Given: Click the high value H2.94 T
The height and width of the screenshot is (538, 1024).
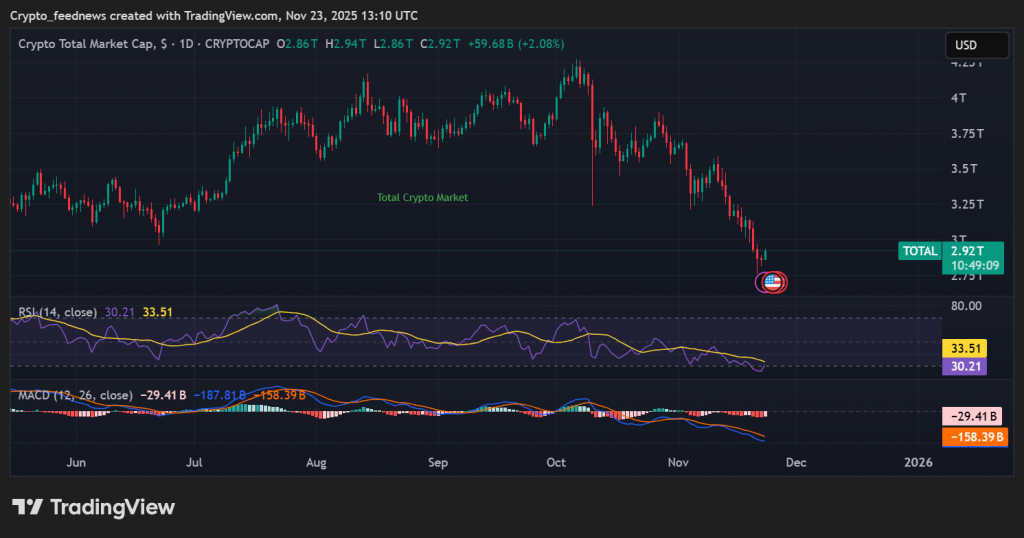Looking at the screenshot, I should (345, 44).
